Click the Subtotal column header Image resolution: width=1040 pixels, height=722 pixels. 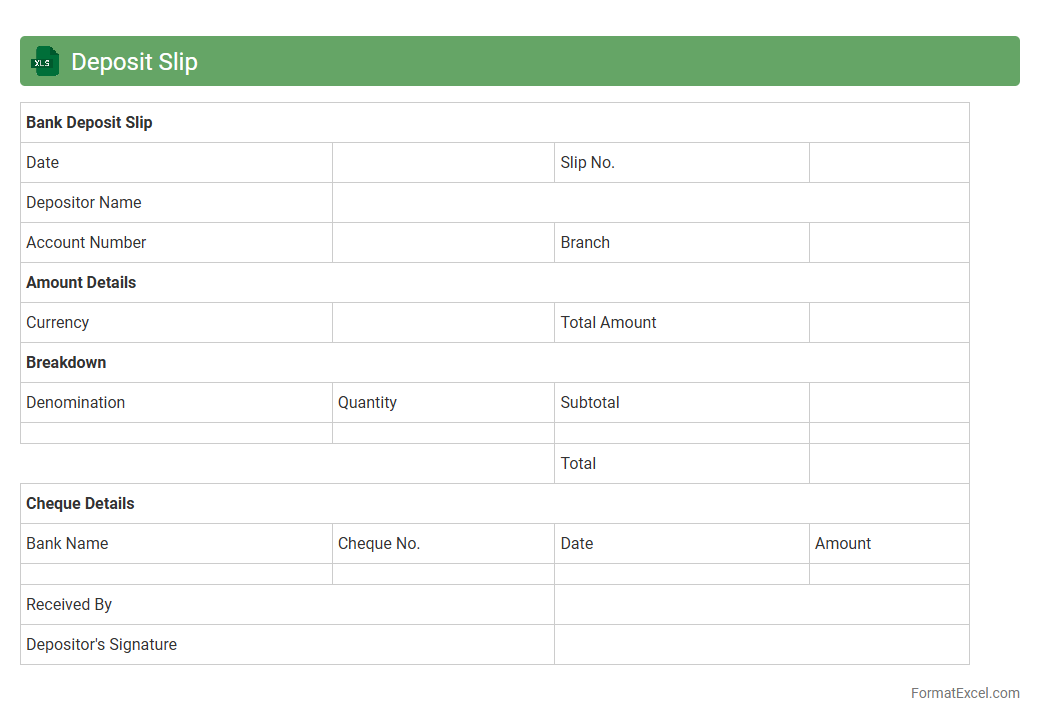[x=590, y=403]
